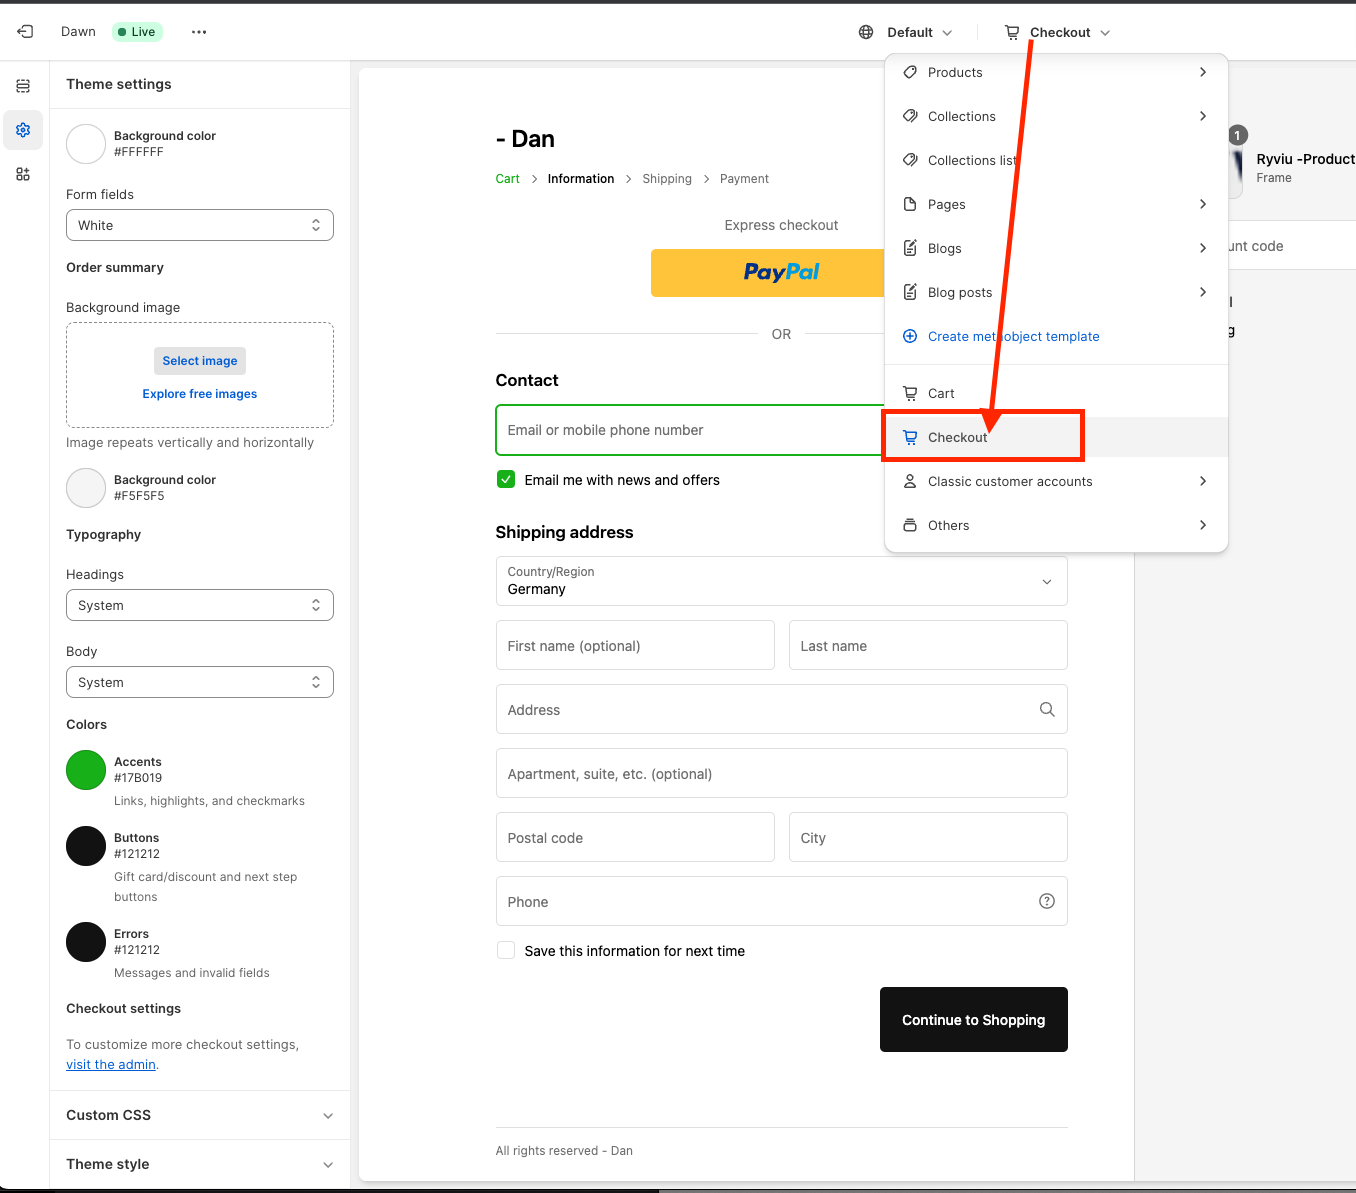Click the Select image button
The height and width of the screenshot is (1193, 1356).
click(x=200, y=361)
